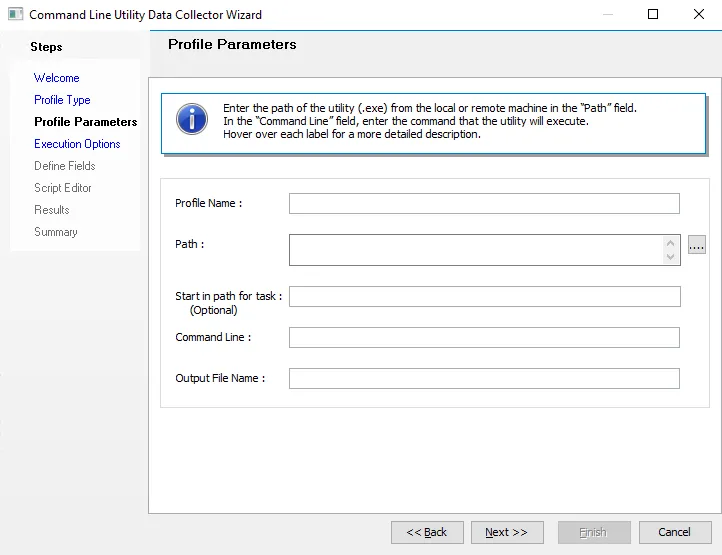
Task: Open the Execution Options step
Action: tap(77, 144)
